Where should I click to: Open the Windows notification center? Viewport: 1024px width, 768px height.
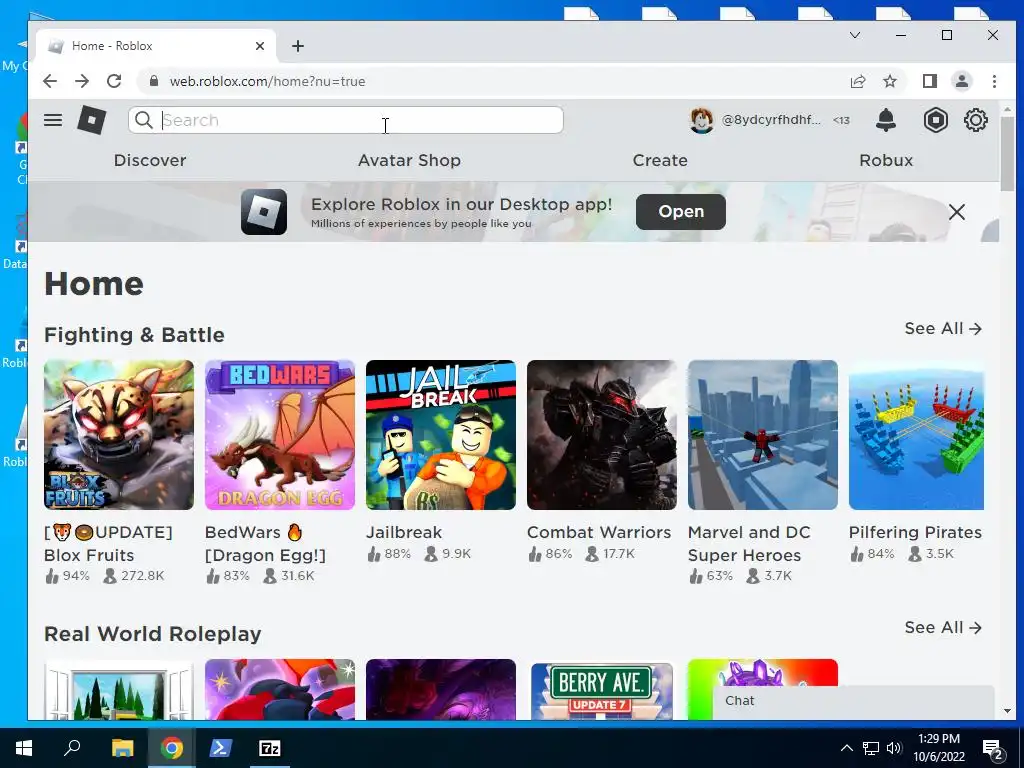tap(993, 749)
